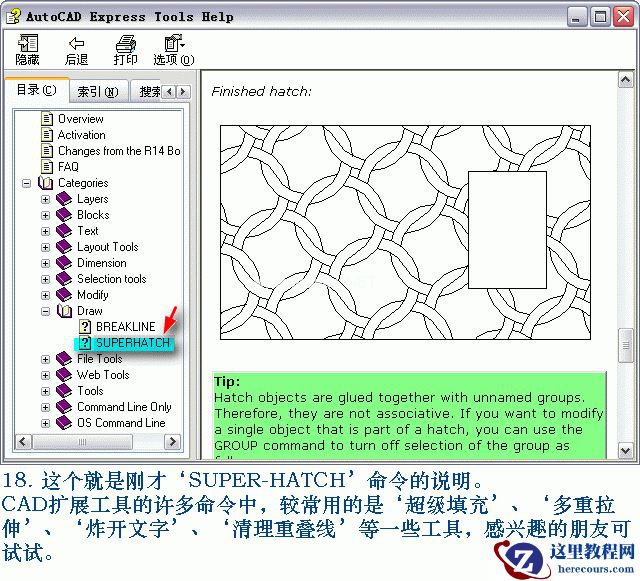
Task: Click the help window title bar icon
Action: tap(13, 17)
